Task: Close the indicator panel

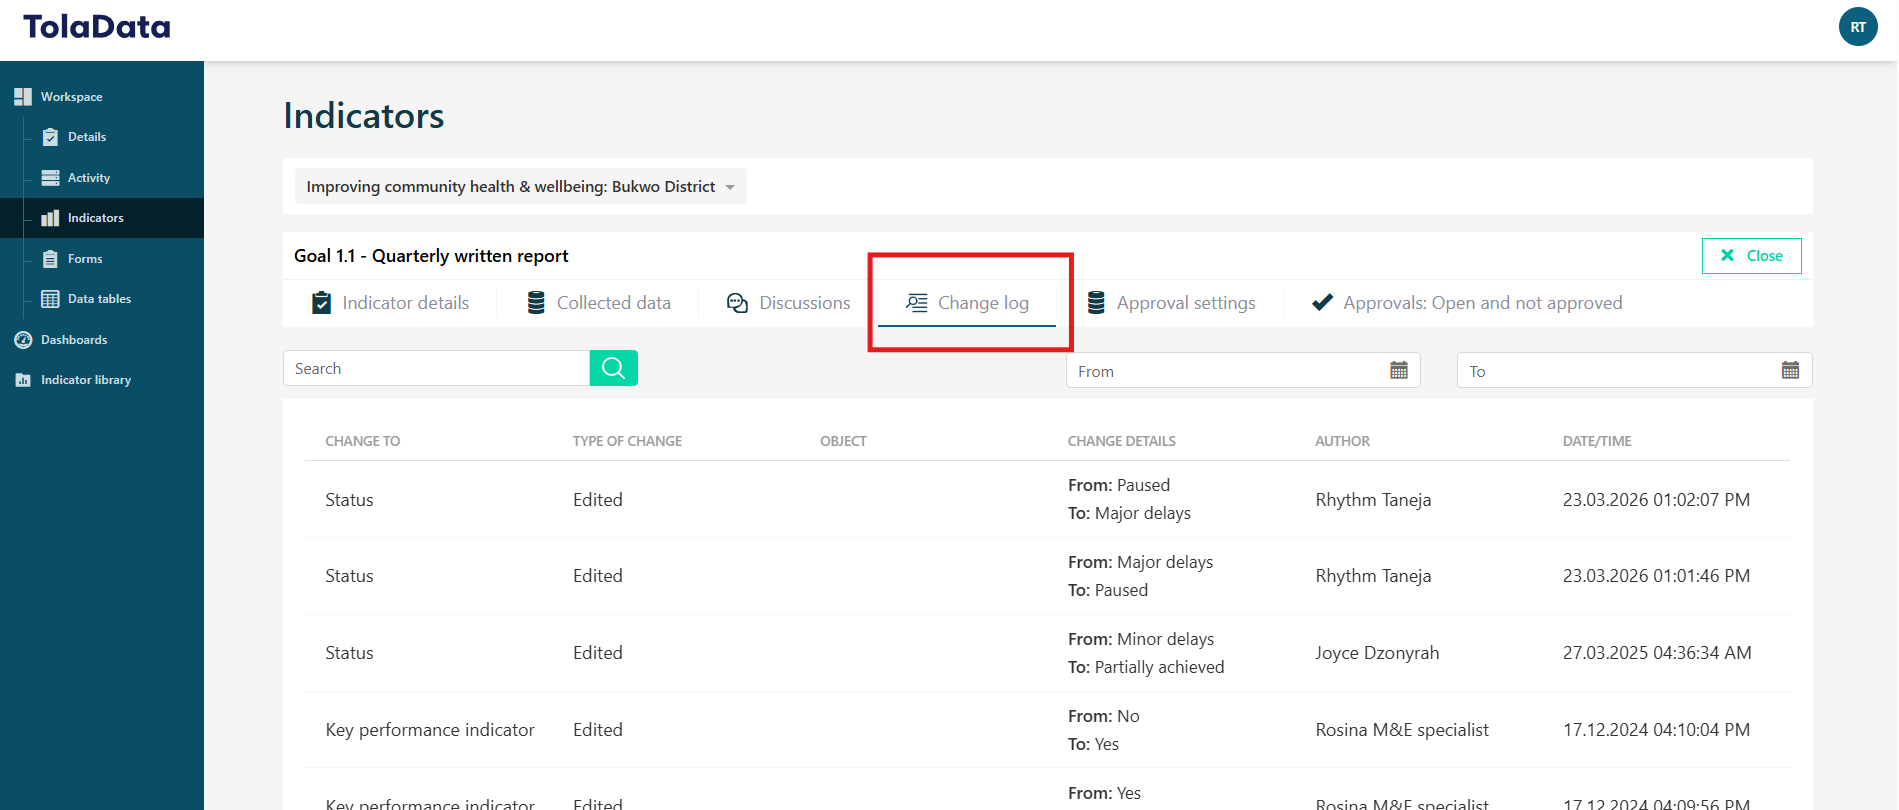Action: pyautogui.click(x=1751, y=256)
